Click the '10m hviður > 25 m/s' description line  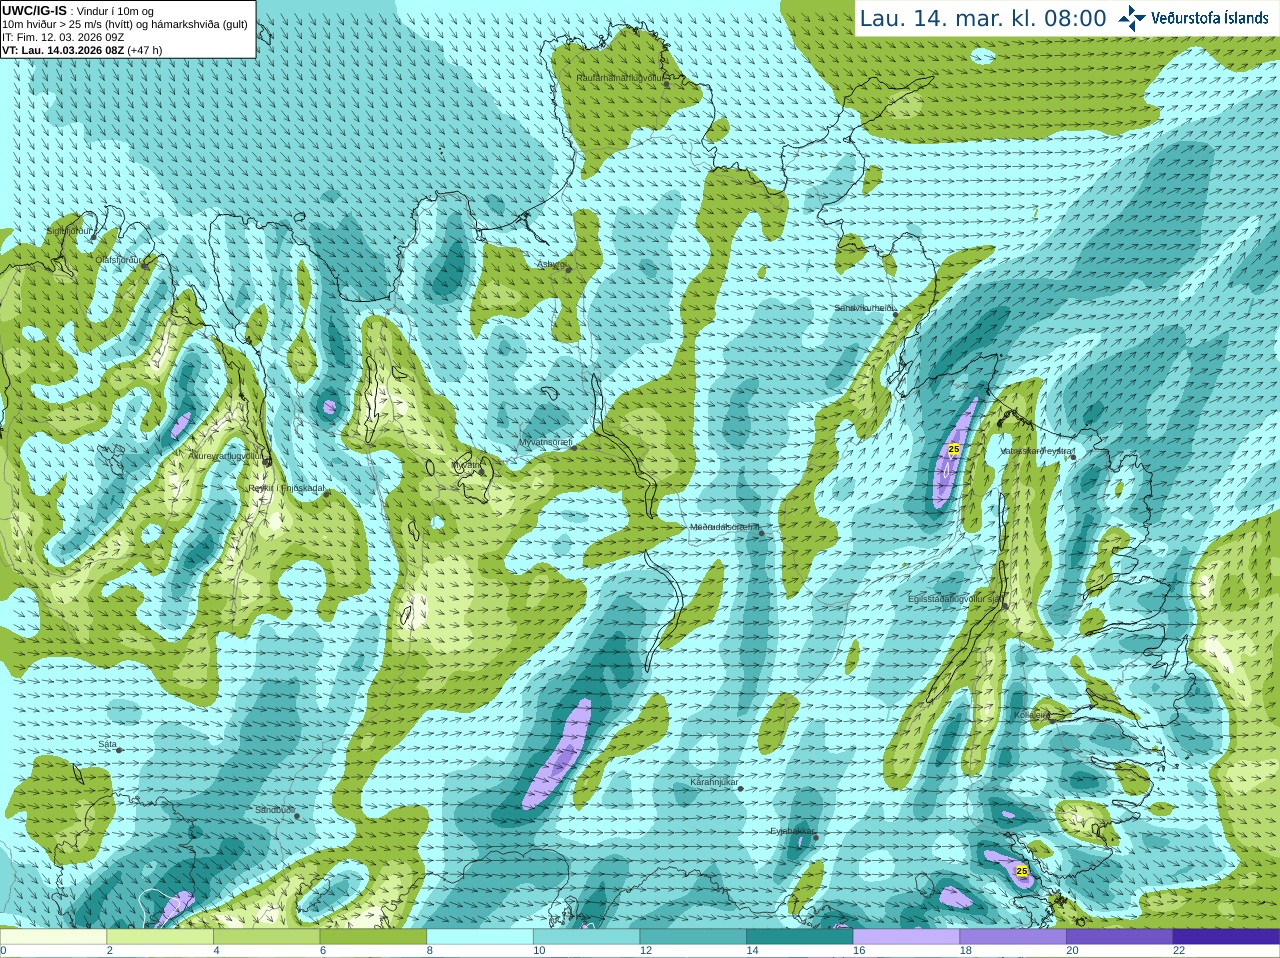tap(125, 24)
